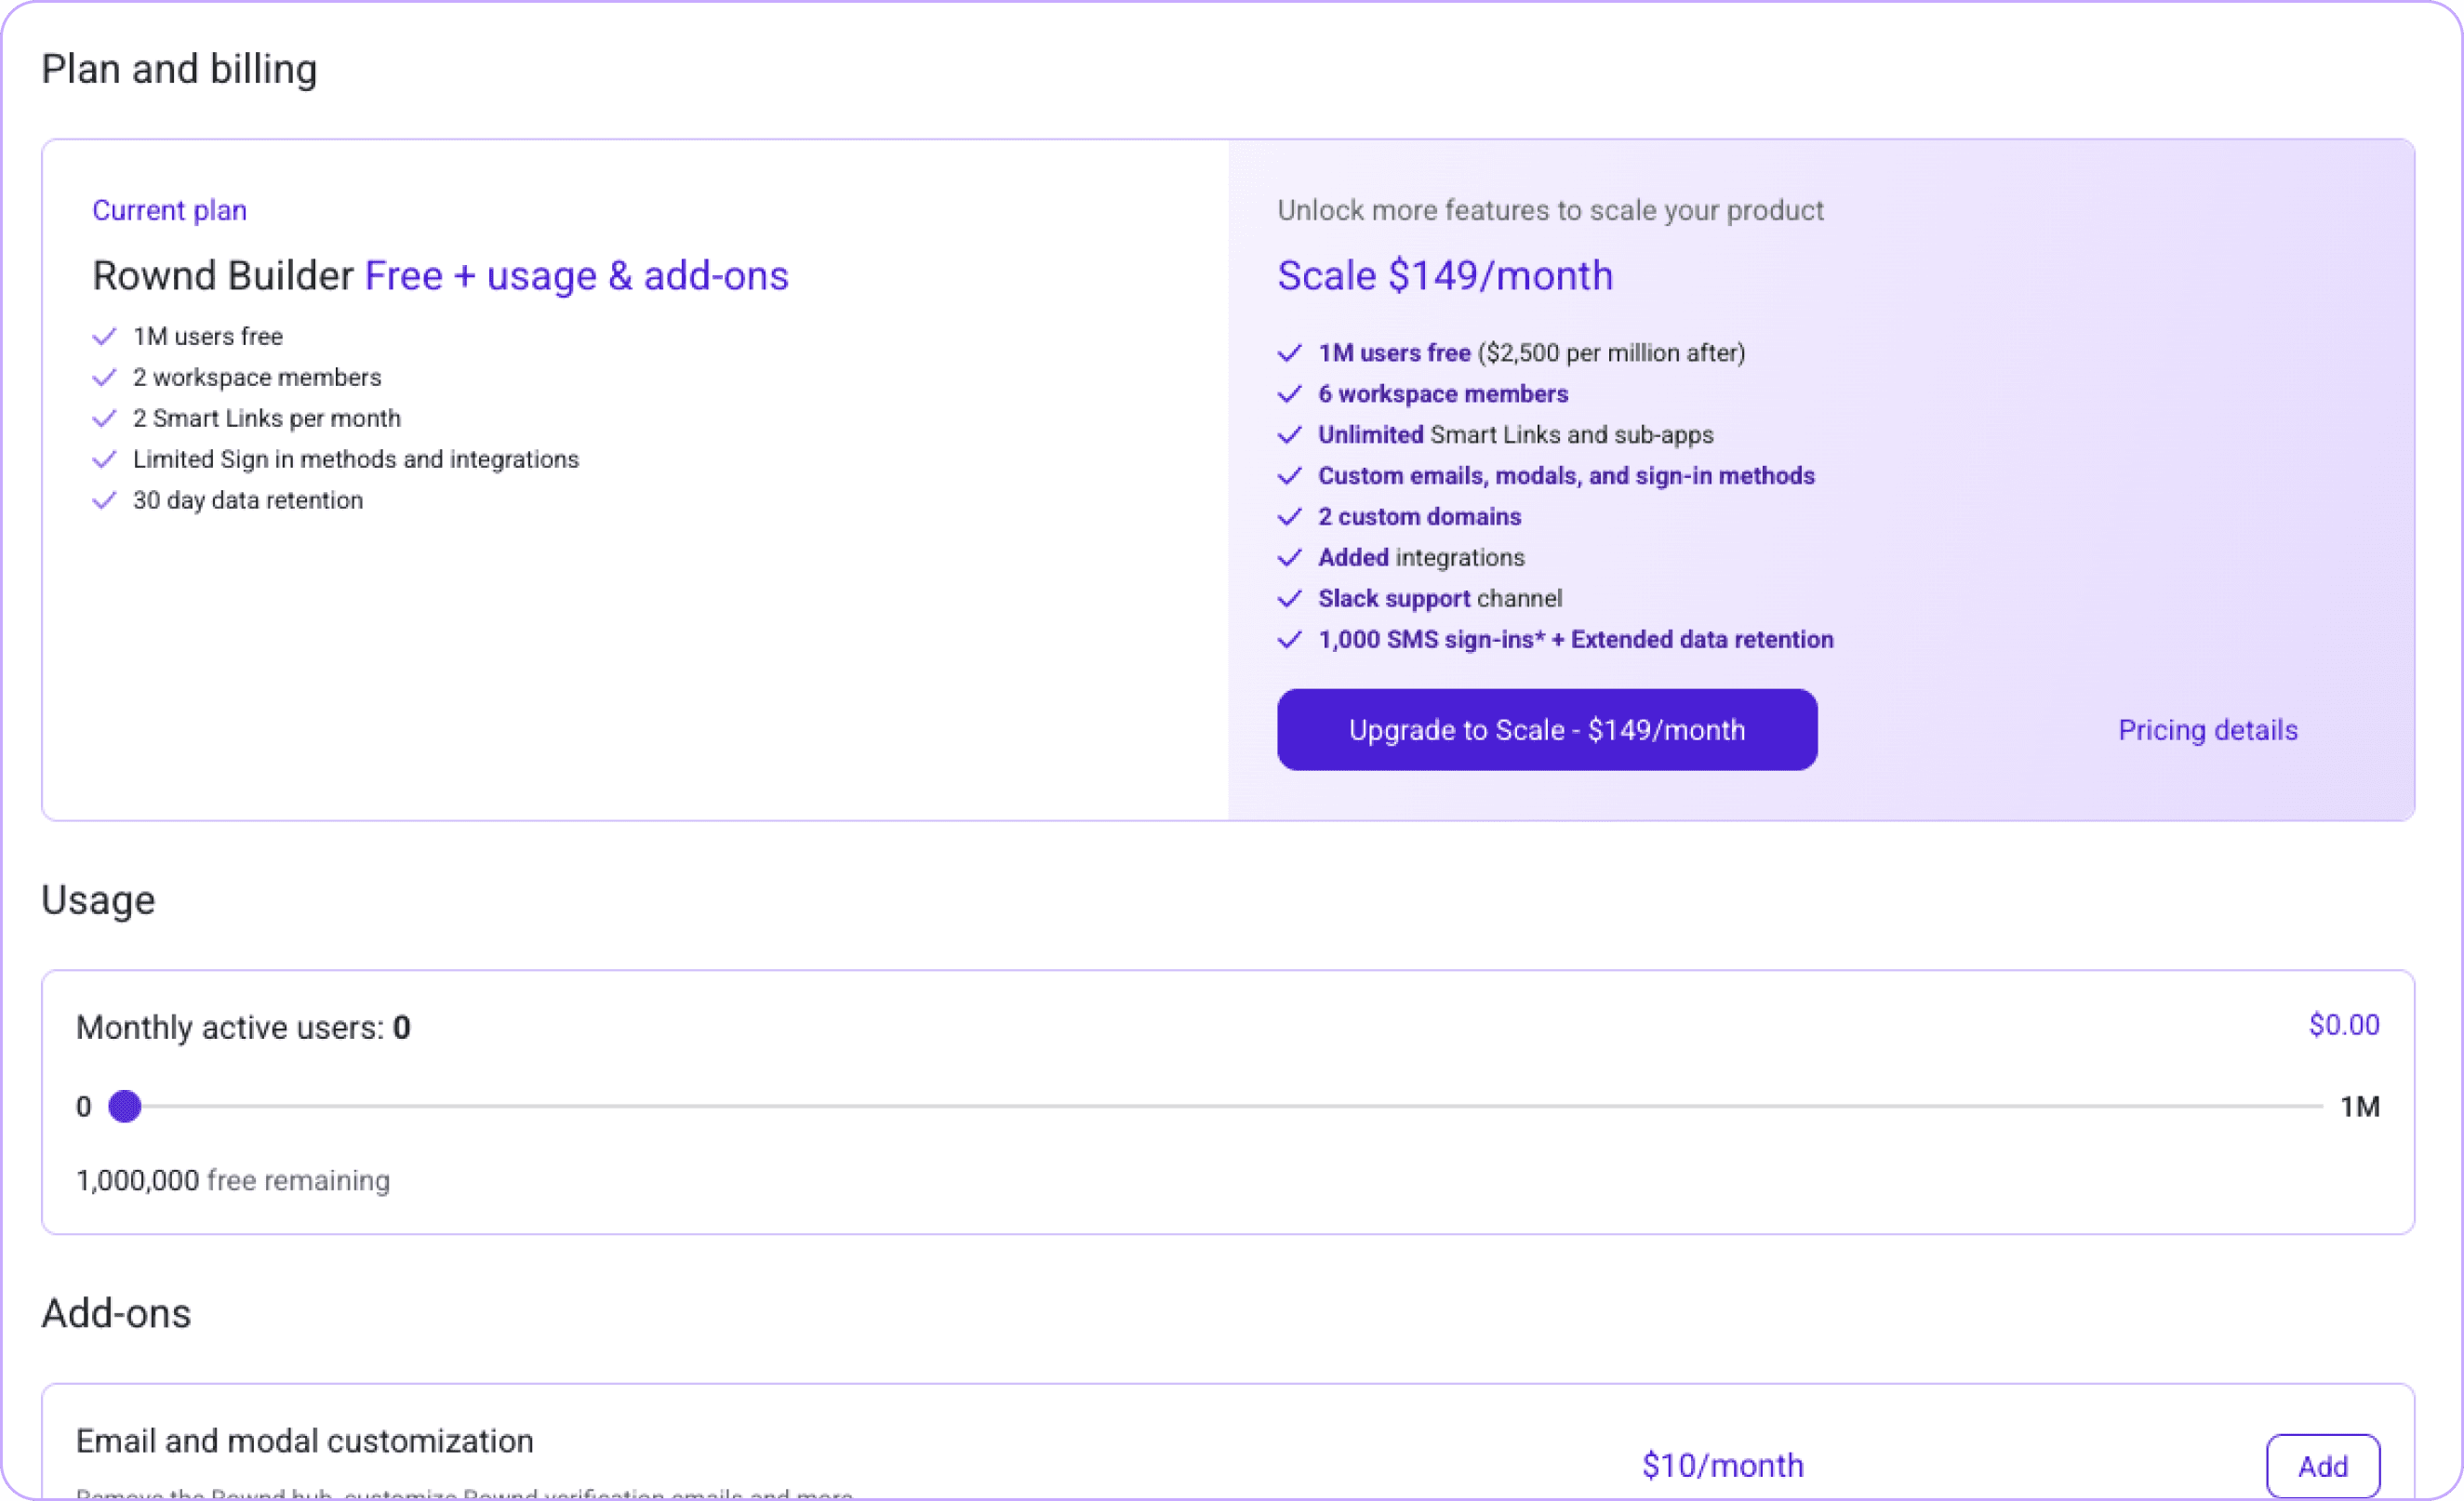
Task: Click checkmark next to 2 workspace members
Action: pyautogui.click(x=104, y=378)
